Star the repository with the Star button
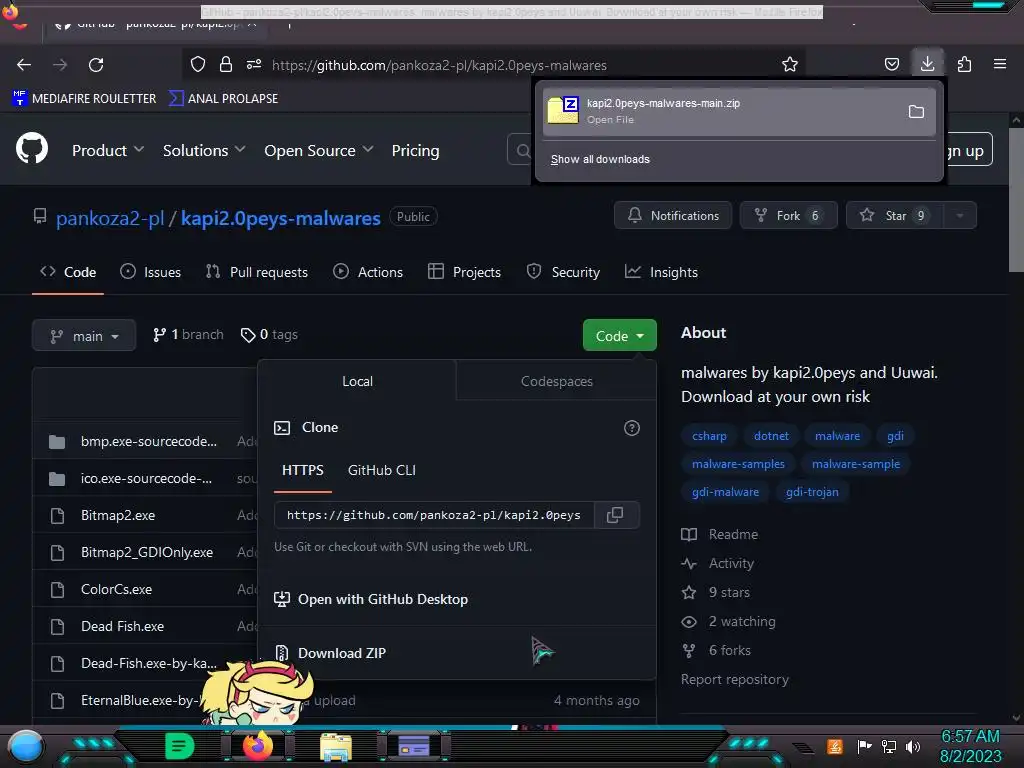The image size is (1024, 768). coord(894,216)
